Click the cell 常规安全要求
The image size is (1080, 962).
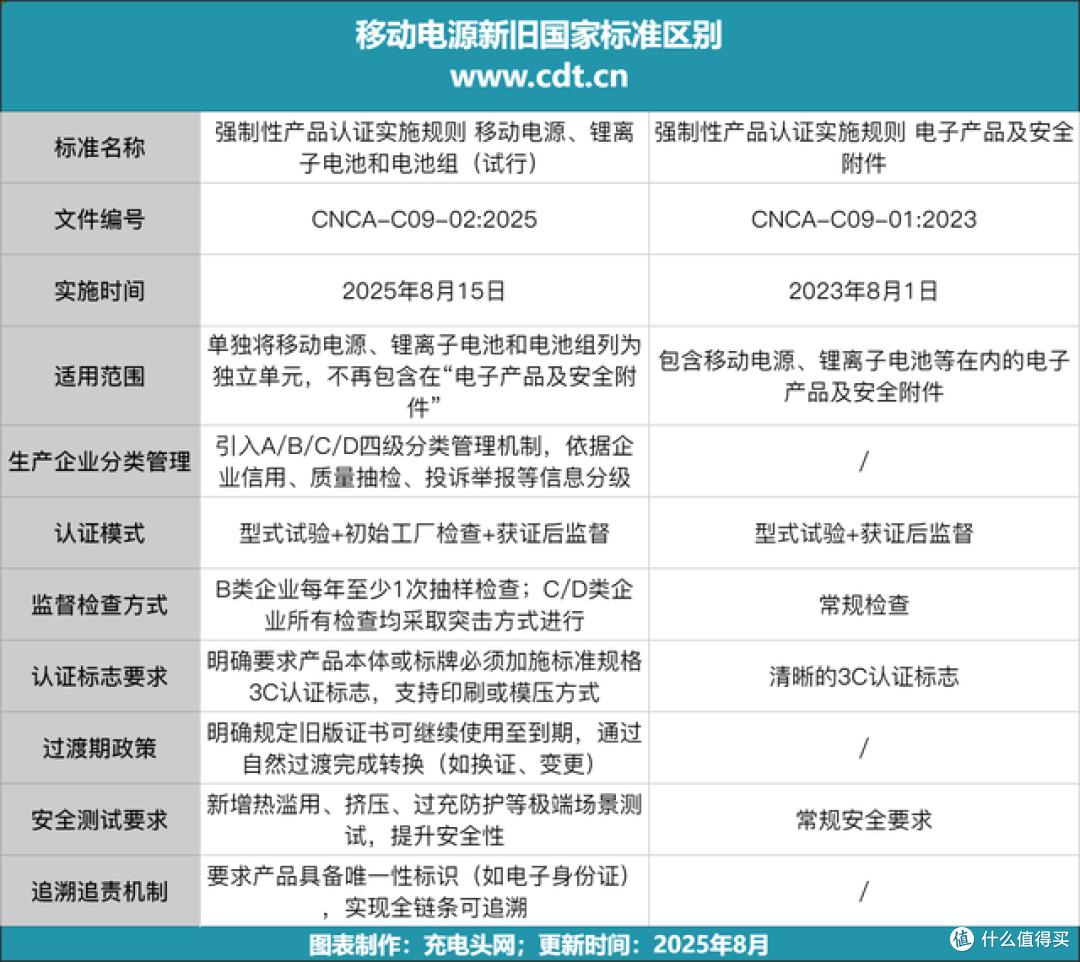click(x=864, y=819)
